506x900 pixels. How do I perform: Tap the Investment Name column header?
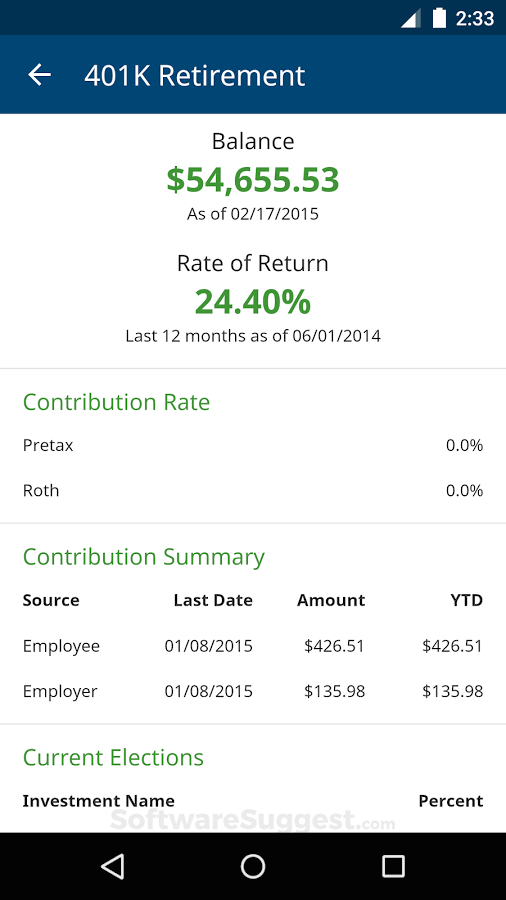pyautogui.click(x=99, y=801)
